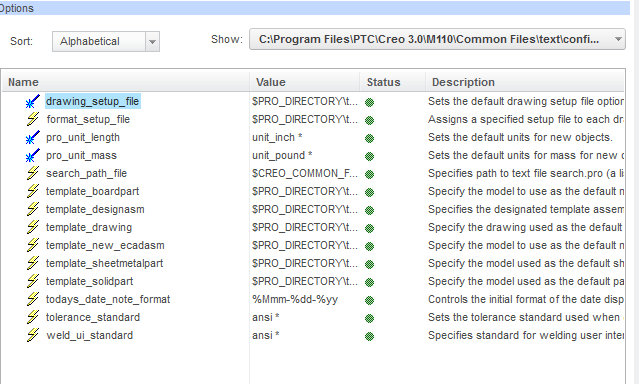Click description 'Sets the default units for new objects.'

tap(520, 137)
